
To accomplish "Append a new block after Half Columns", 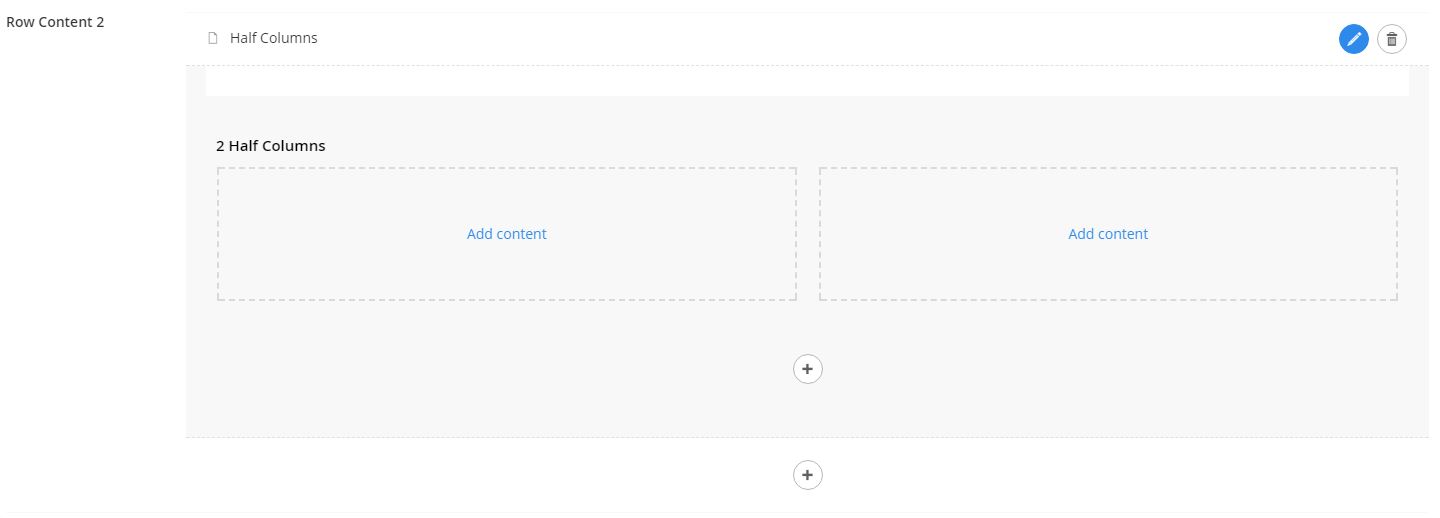I will pos(808,474).
